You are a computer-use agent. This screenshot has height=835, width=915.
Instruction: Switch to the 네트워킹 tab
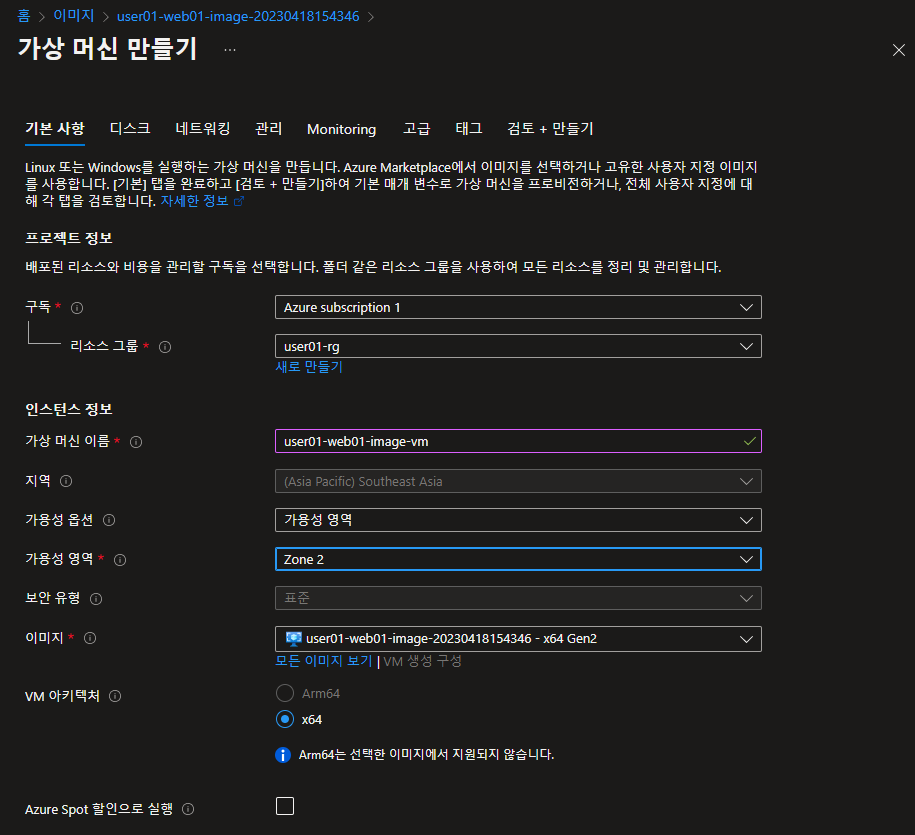(x=203, y=128)
